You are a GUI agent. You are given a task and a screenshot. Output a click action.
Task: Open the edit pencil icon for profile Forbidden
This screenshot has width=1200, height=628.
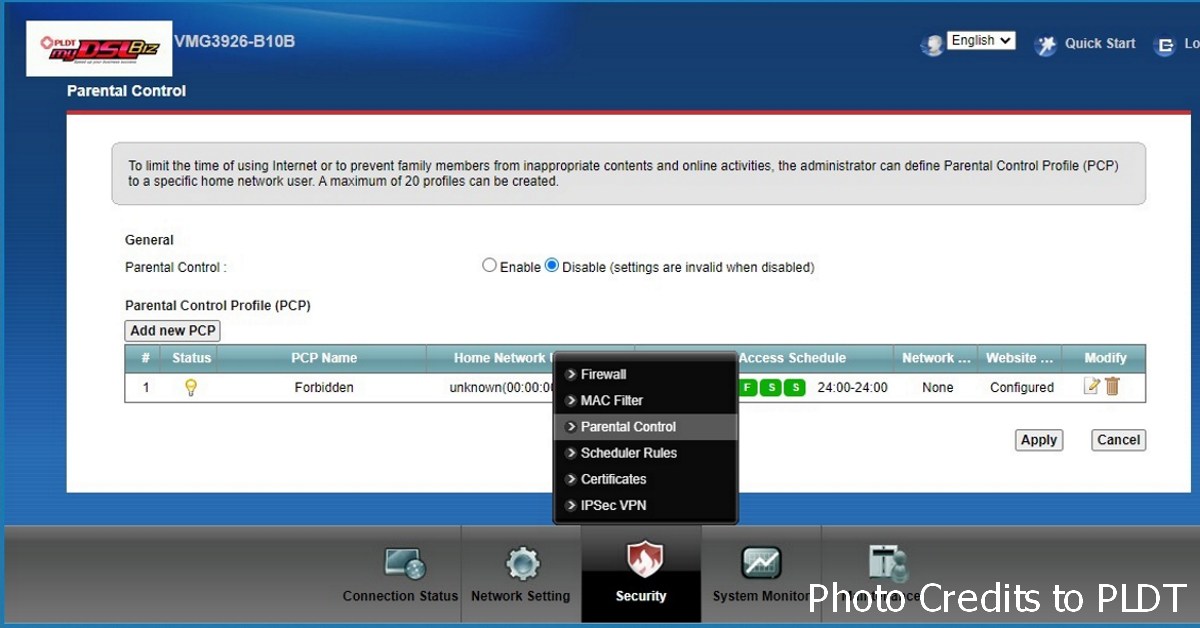click(1092, 387)
